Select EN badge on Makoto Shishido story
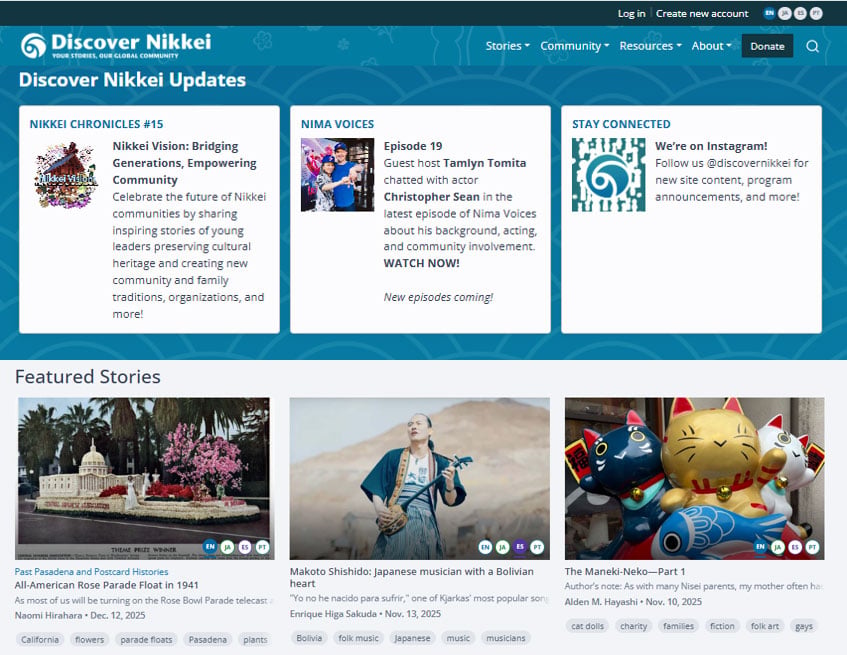The height and width of the screenshot is (655, 847). point(485,546)
